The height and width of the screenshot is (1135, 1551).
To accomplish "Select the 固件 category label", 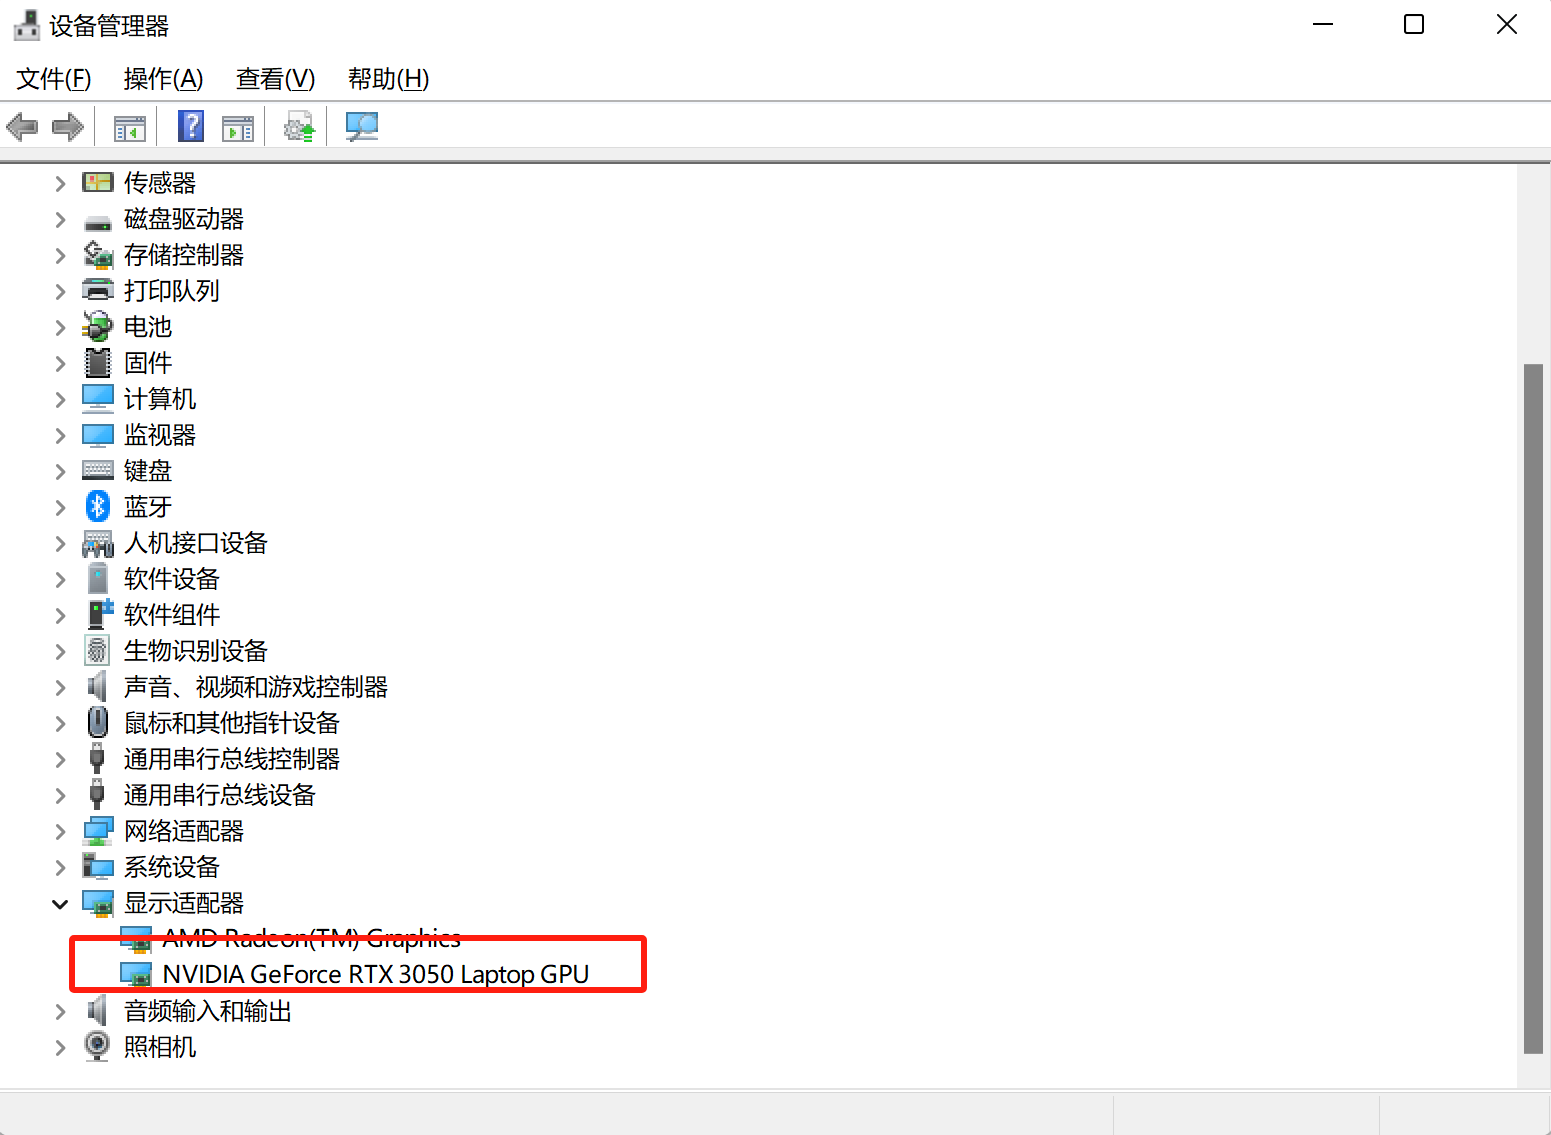I will coord(148,363).
